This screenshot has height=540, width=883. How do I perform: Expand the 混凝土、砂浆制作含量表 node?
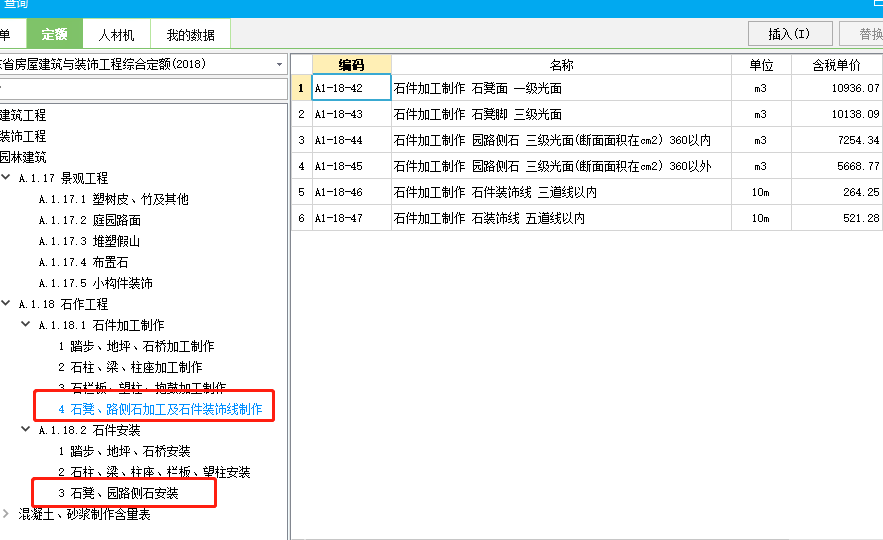[6, 514]
